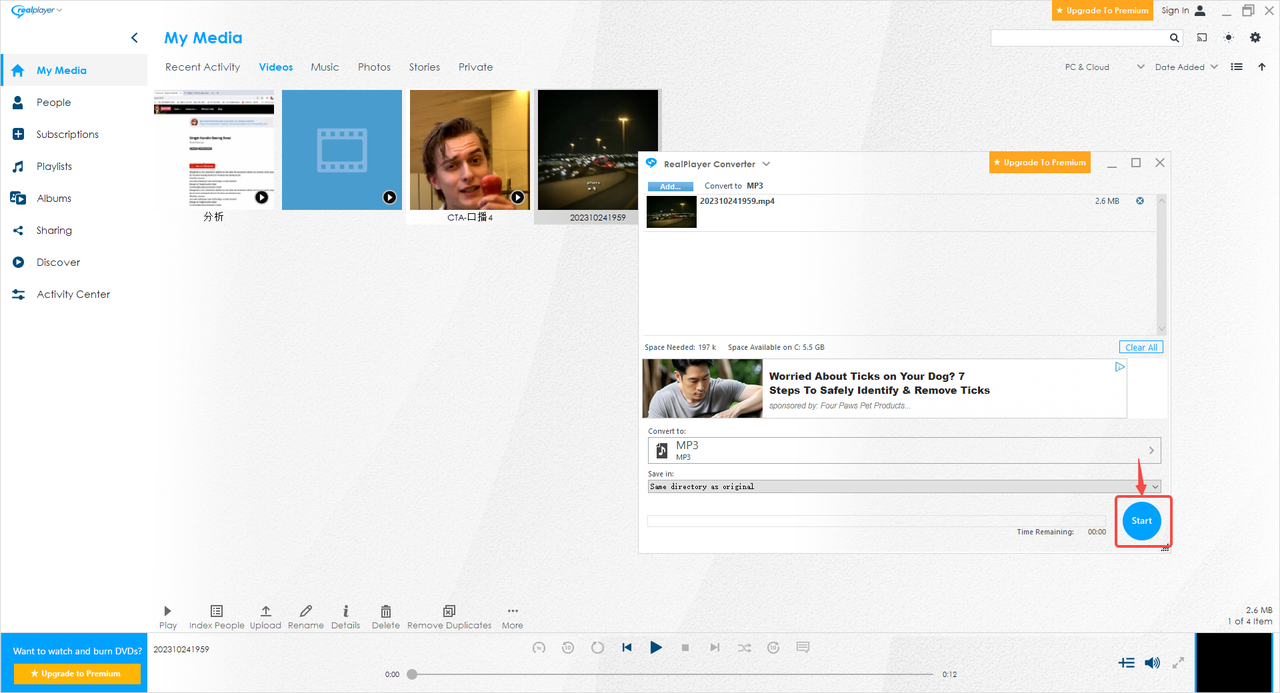This screenshot has height=693, width=1280.
Task: Mute the player volume speaker icon
Action: pyautogui.click(x=1152, y=663)
